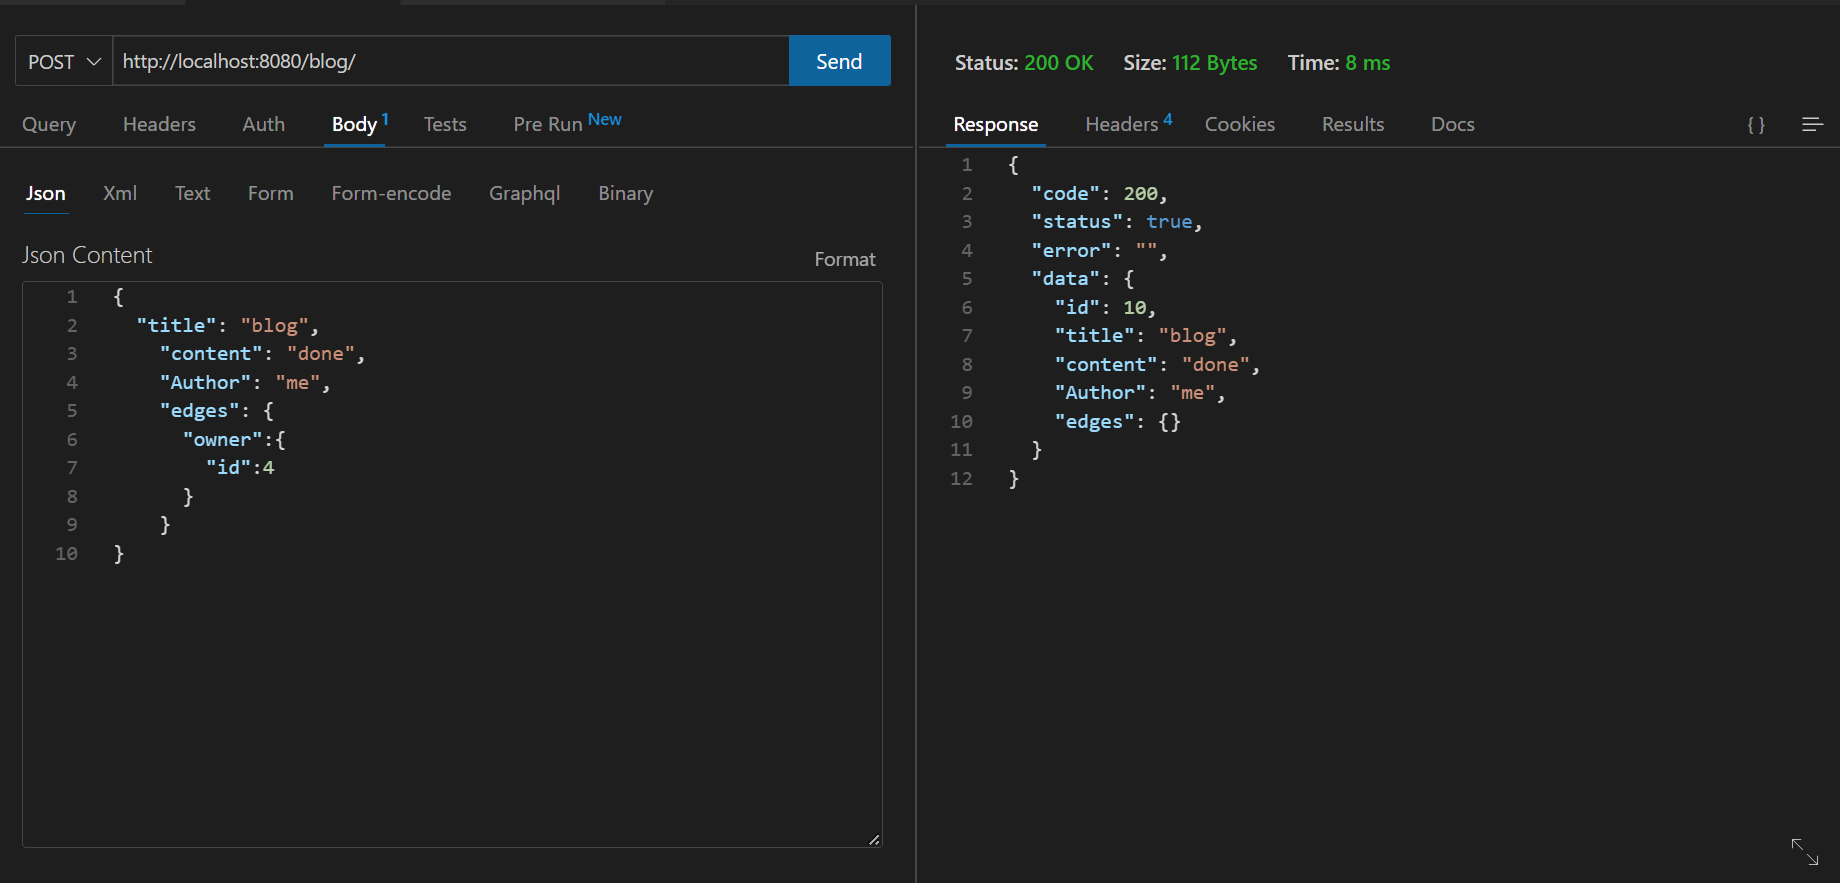The height and width of the screenshot is (883, 1840).
Task: Click the "id":4 line in request body
Action: tap(240, 467)
